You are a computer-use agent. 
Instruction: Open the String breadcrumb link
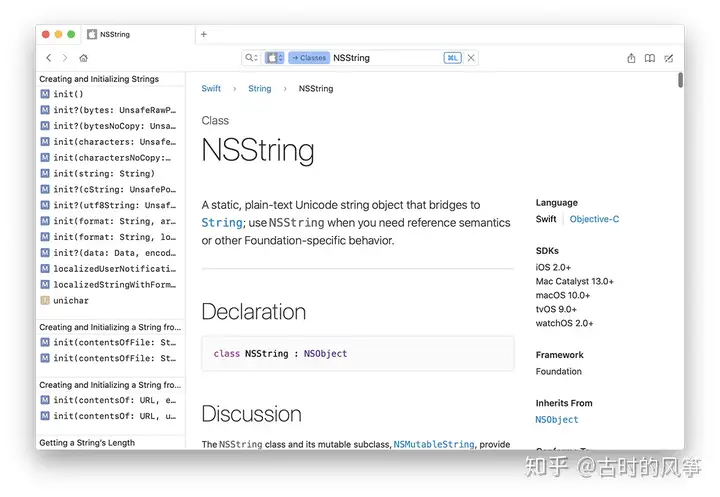point(259,89)
